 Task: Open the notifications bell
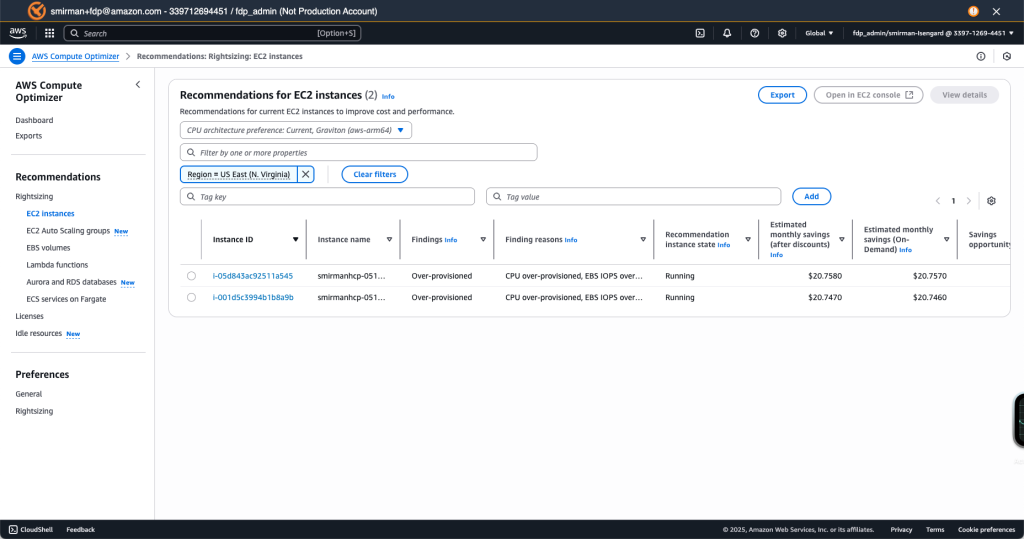[x=727, y=33]
